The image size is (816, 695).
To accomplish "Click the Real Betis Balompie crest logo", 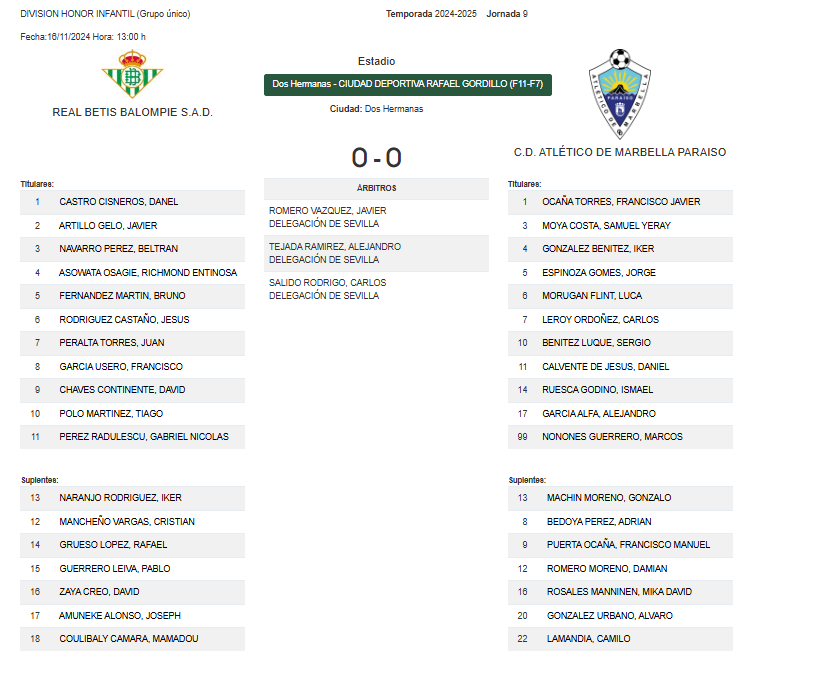I will click(x=132, y=75).
